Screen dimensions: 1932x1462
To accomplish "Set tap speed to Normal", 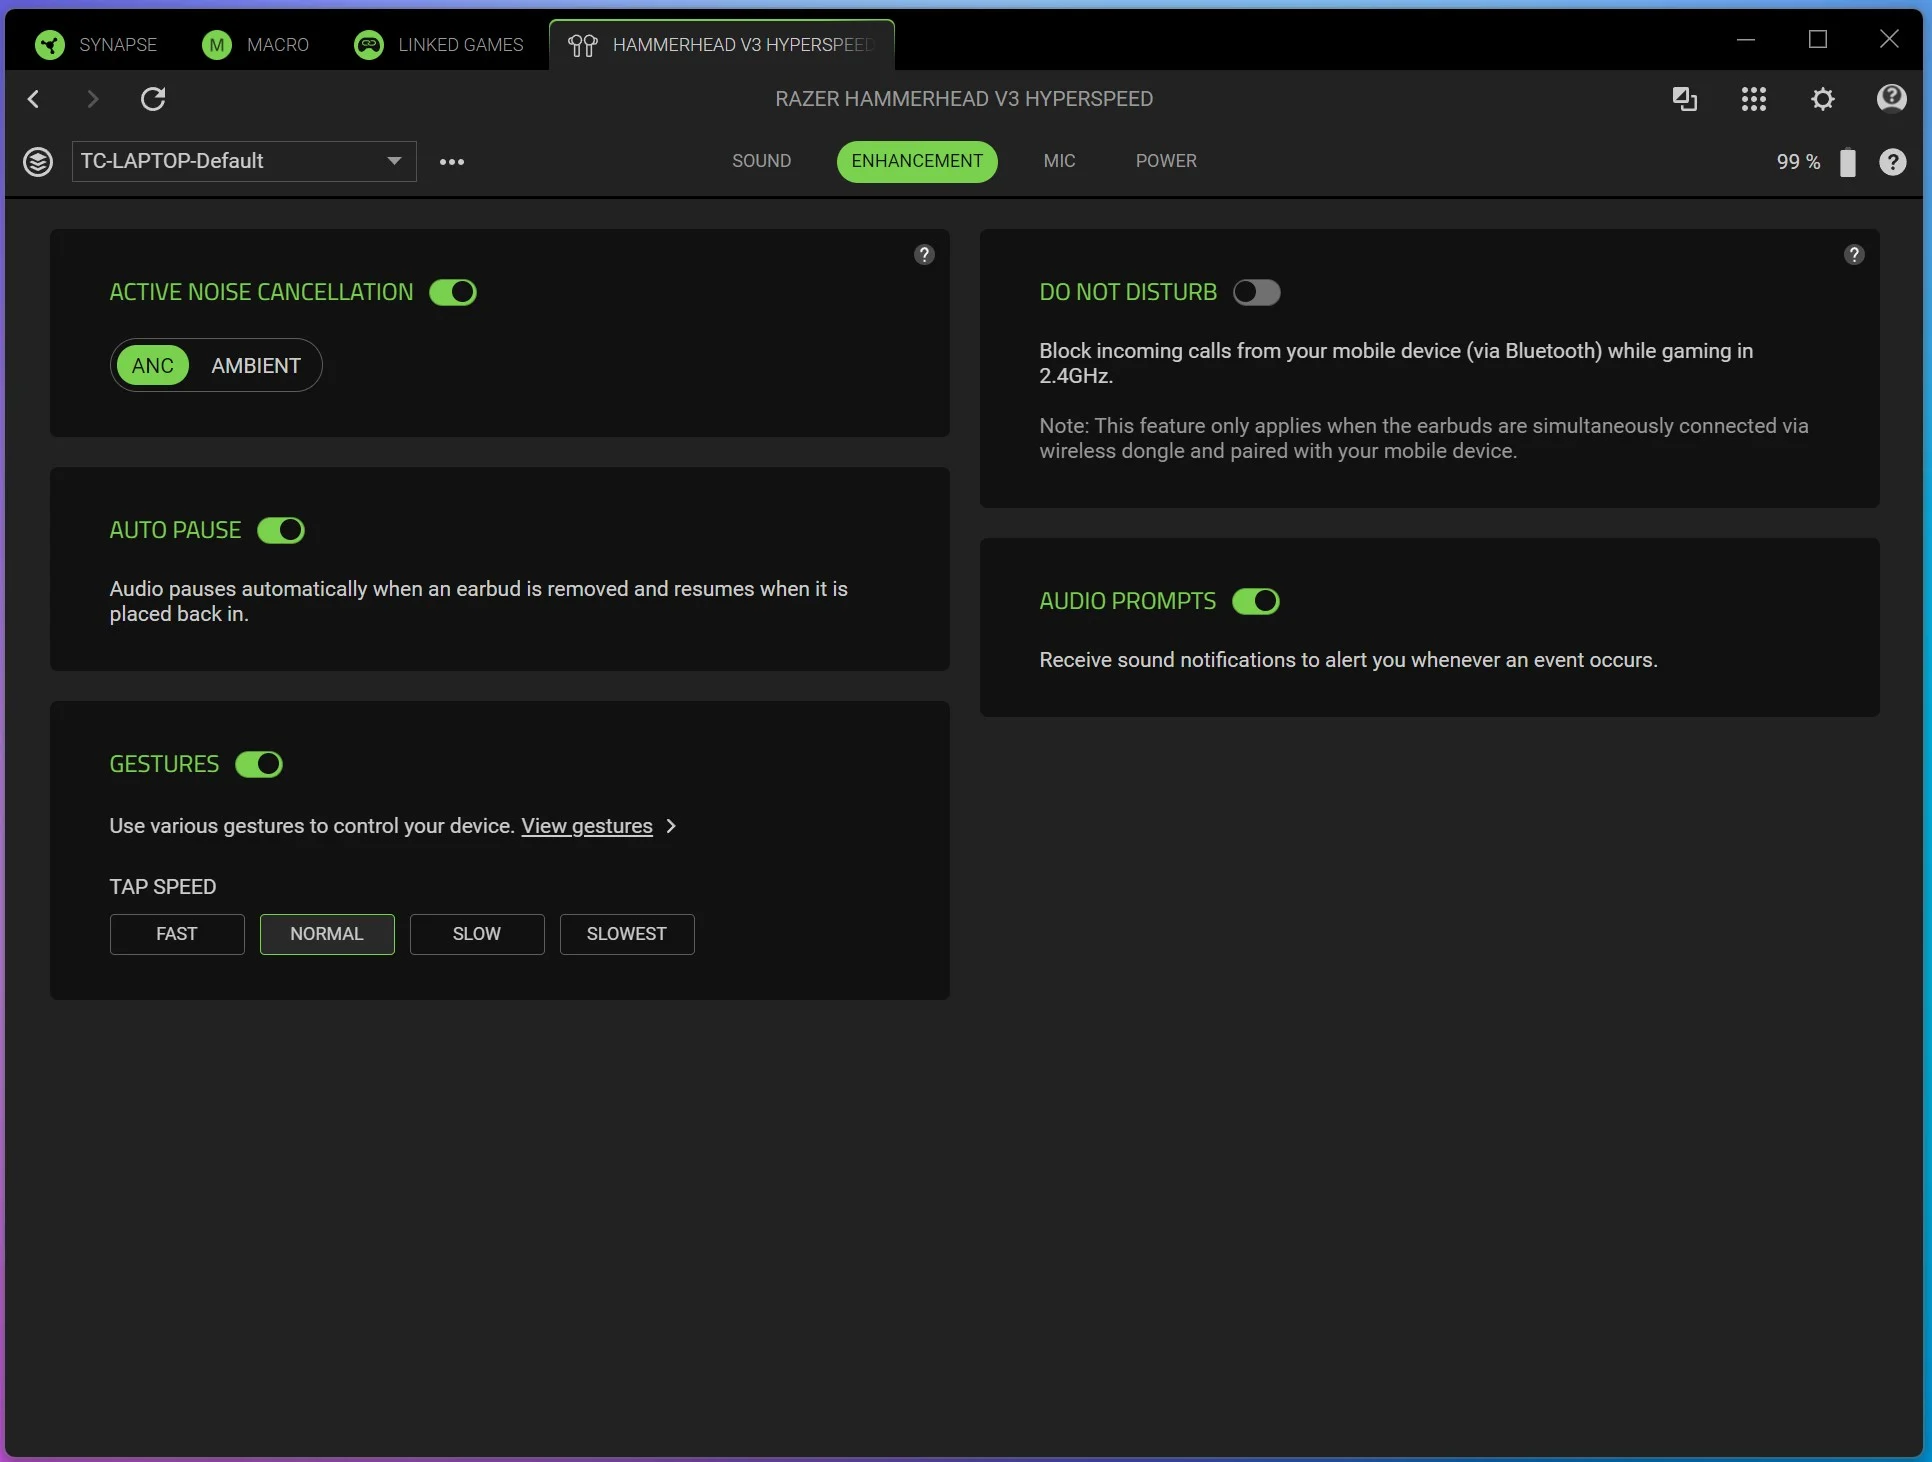I will (327, 934).
